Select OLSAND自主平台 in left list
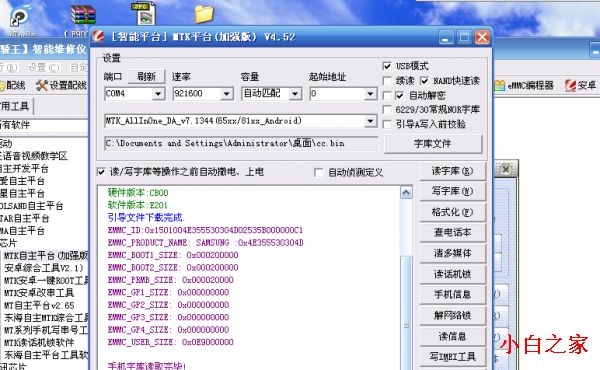Viewport: 600px width, 370px height. click(31, 206)
